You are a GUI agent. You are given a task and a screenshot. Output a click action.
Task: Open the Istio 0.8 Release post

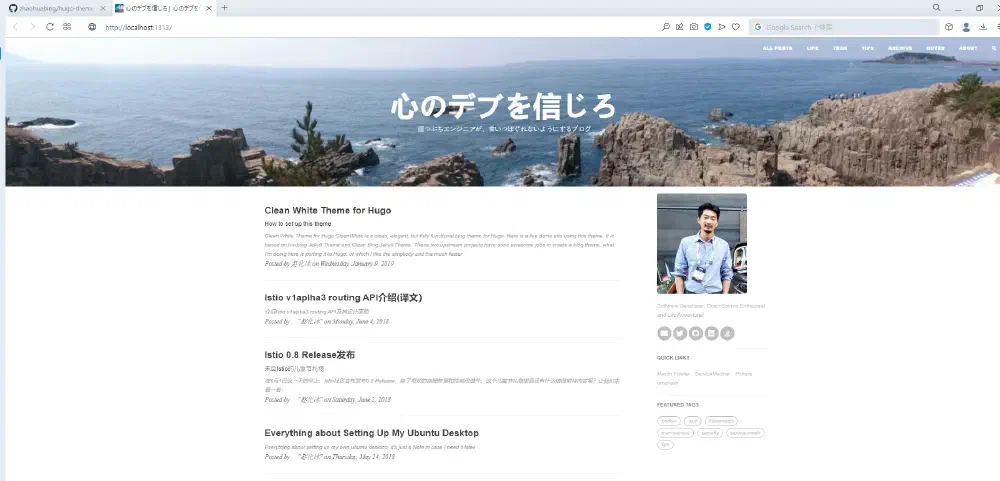pos(309,355)
